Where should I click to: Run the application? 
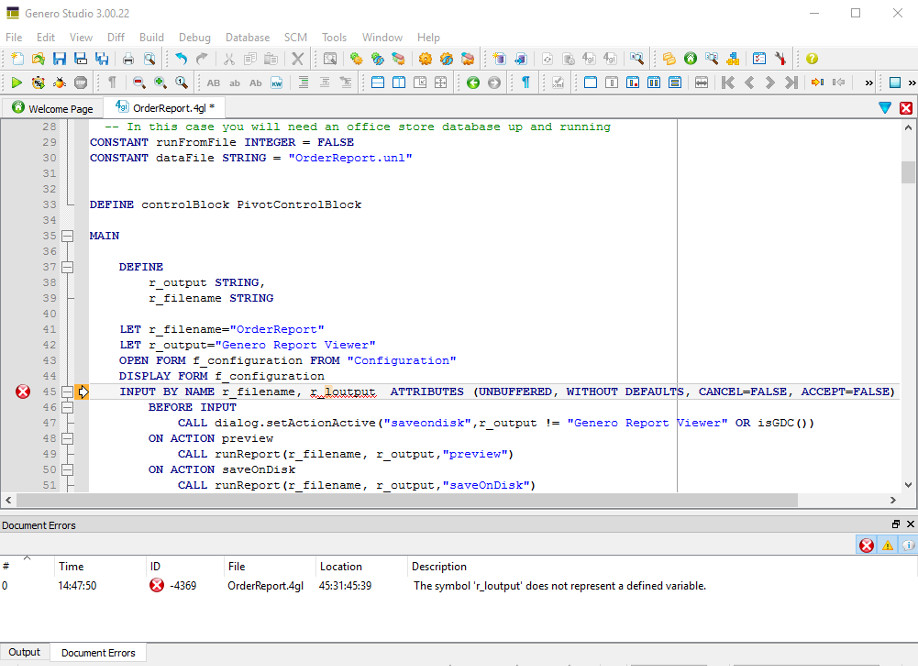coord(17,83)
